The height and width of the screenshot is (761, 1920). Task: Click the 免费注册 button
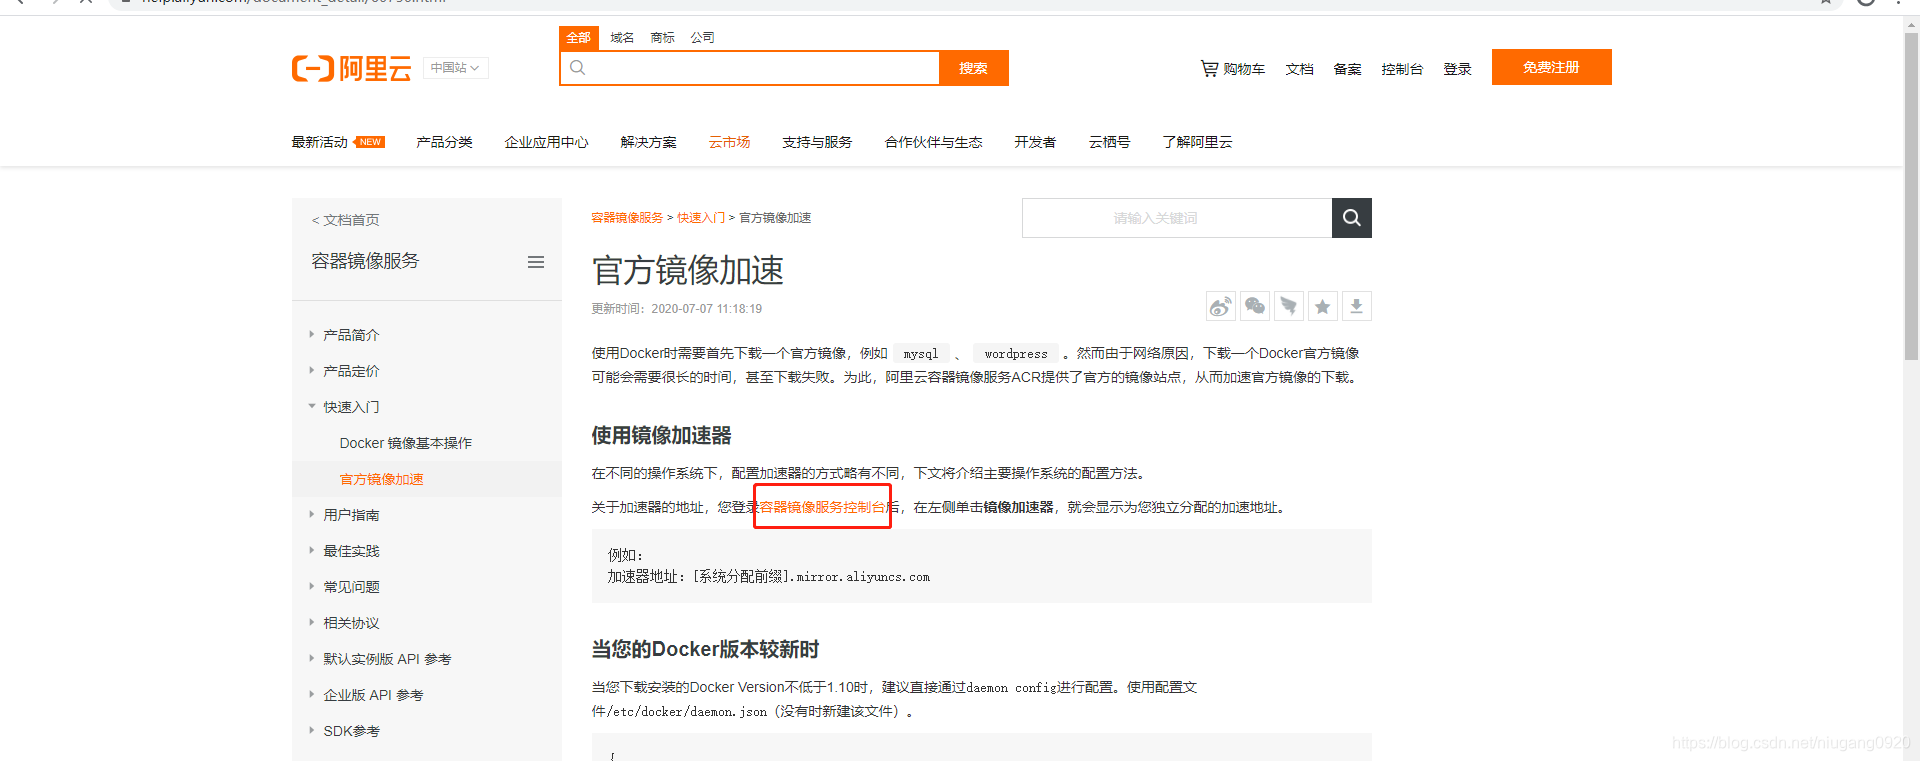pyautogui.click(x=1551, y=67)
